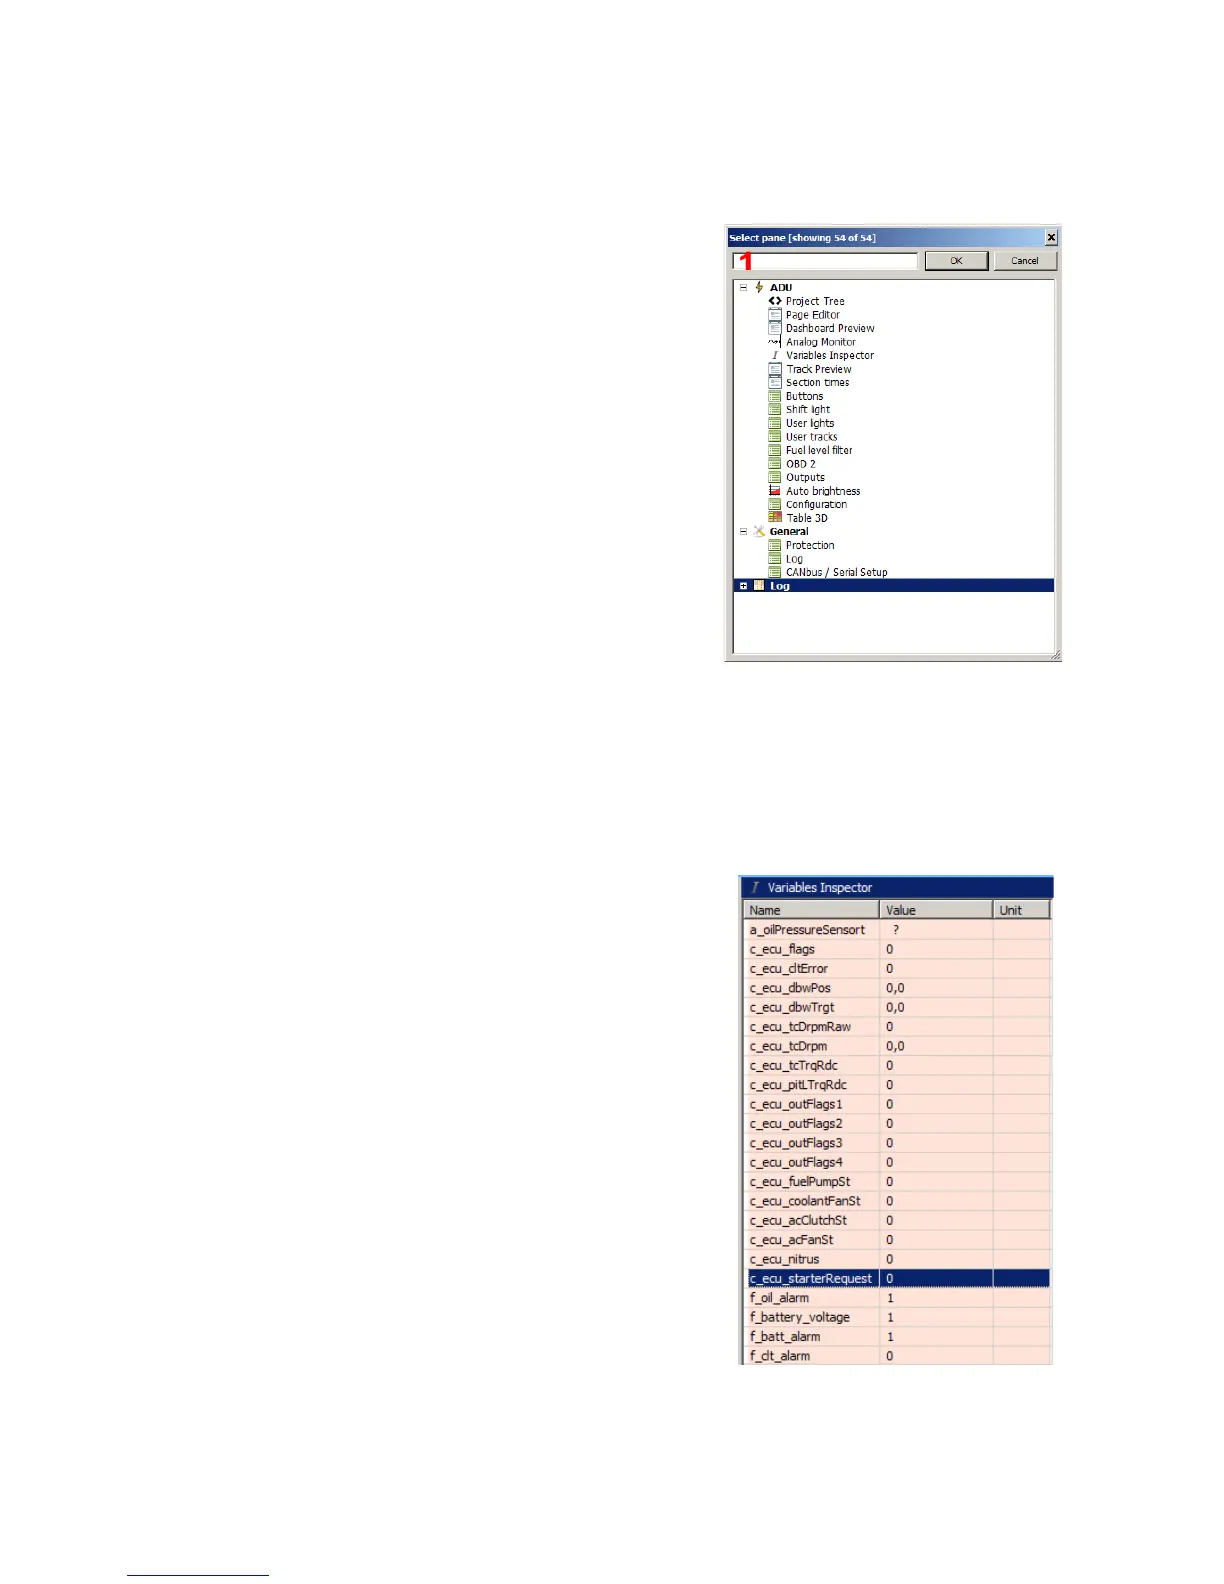Click the Variables Inspector italic I icon

coord(775,355)
